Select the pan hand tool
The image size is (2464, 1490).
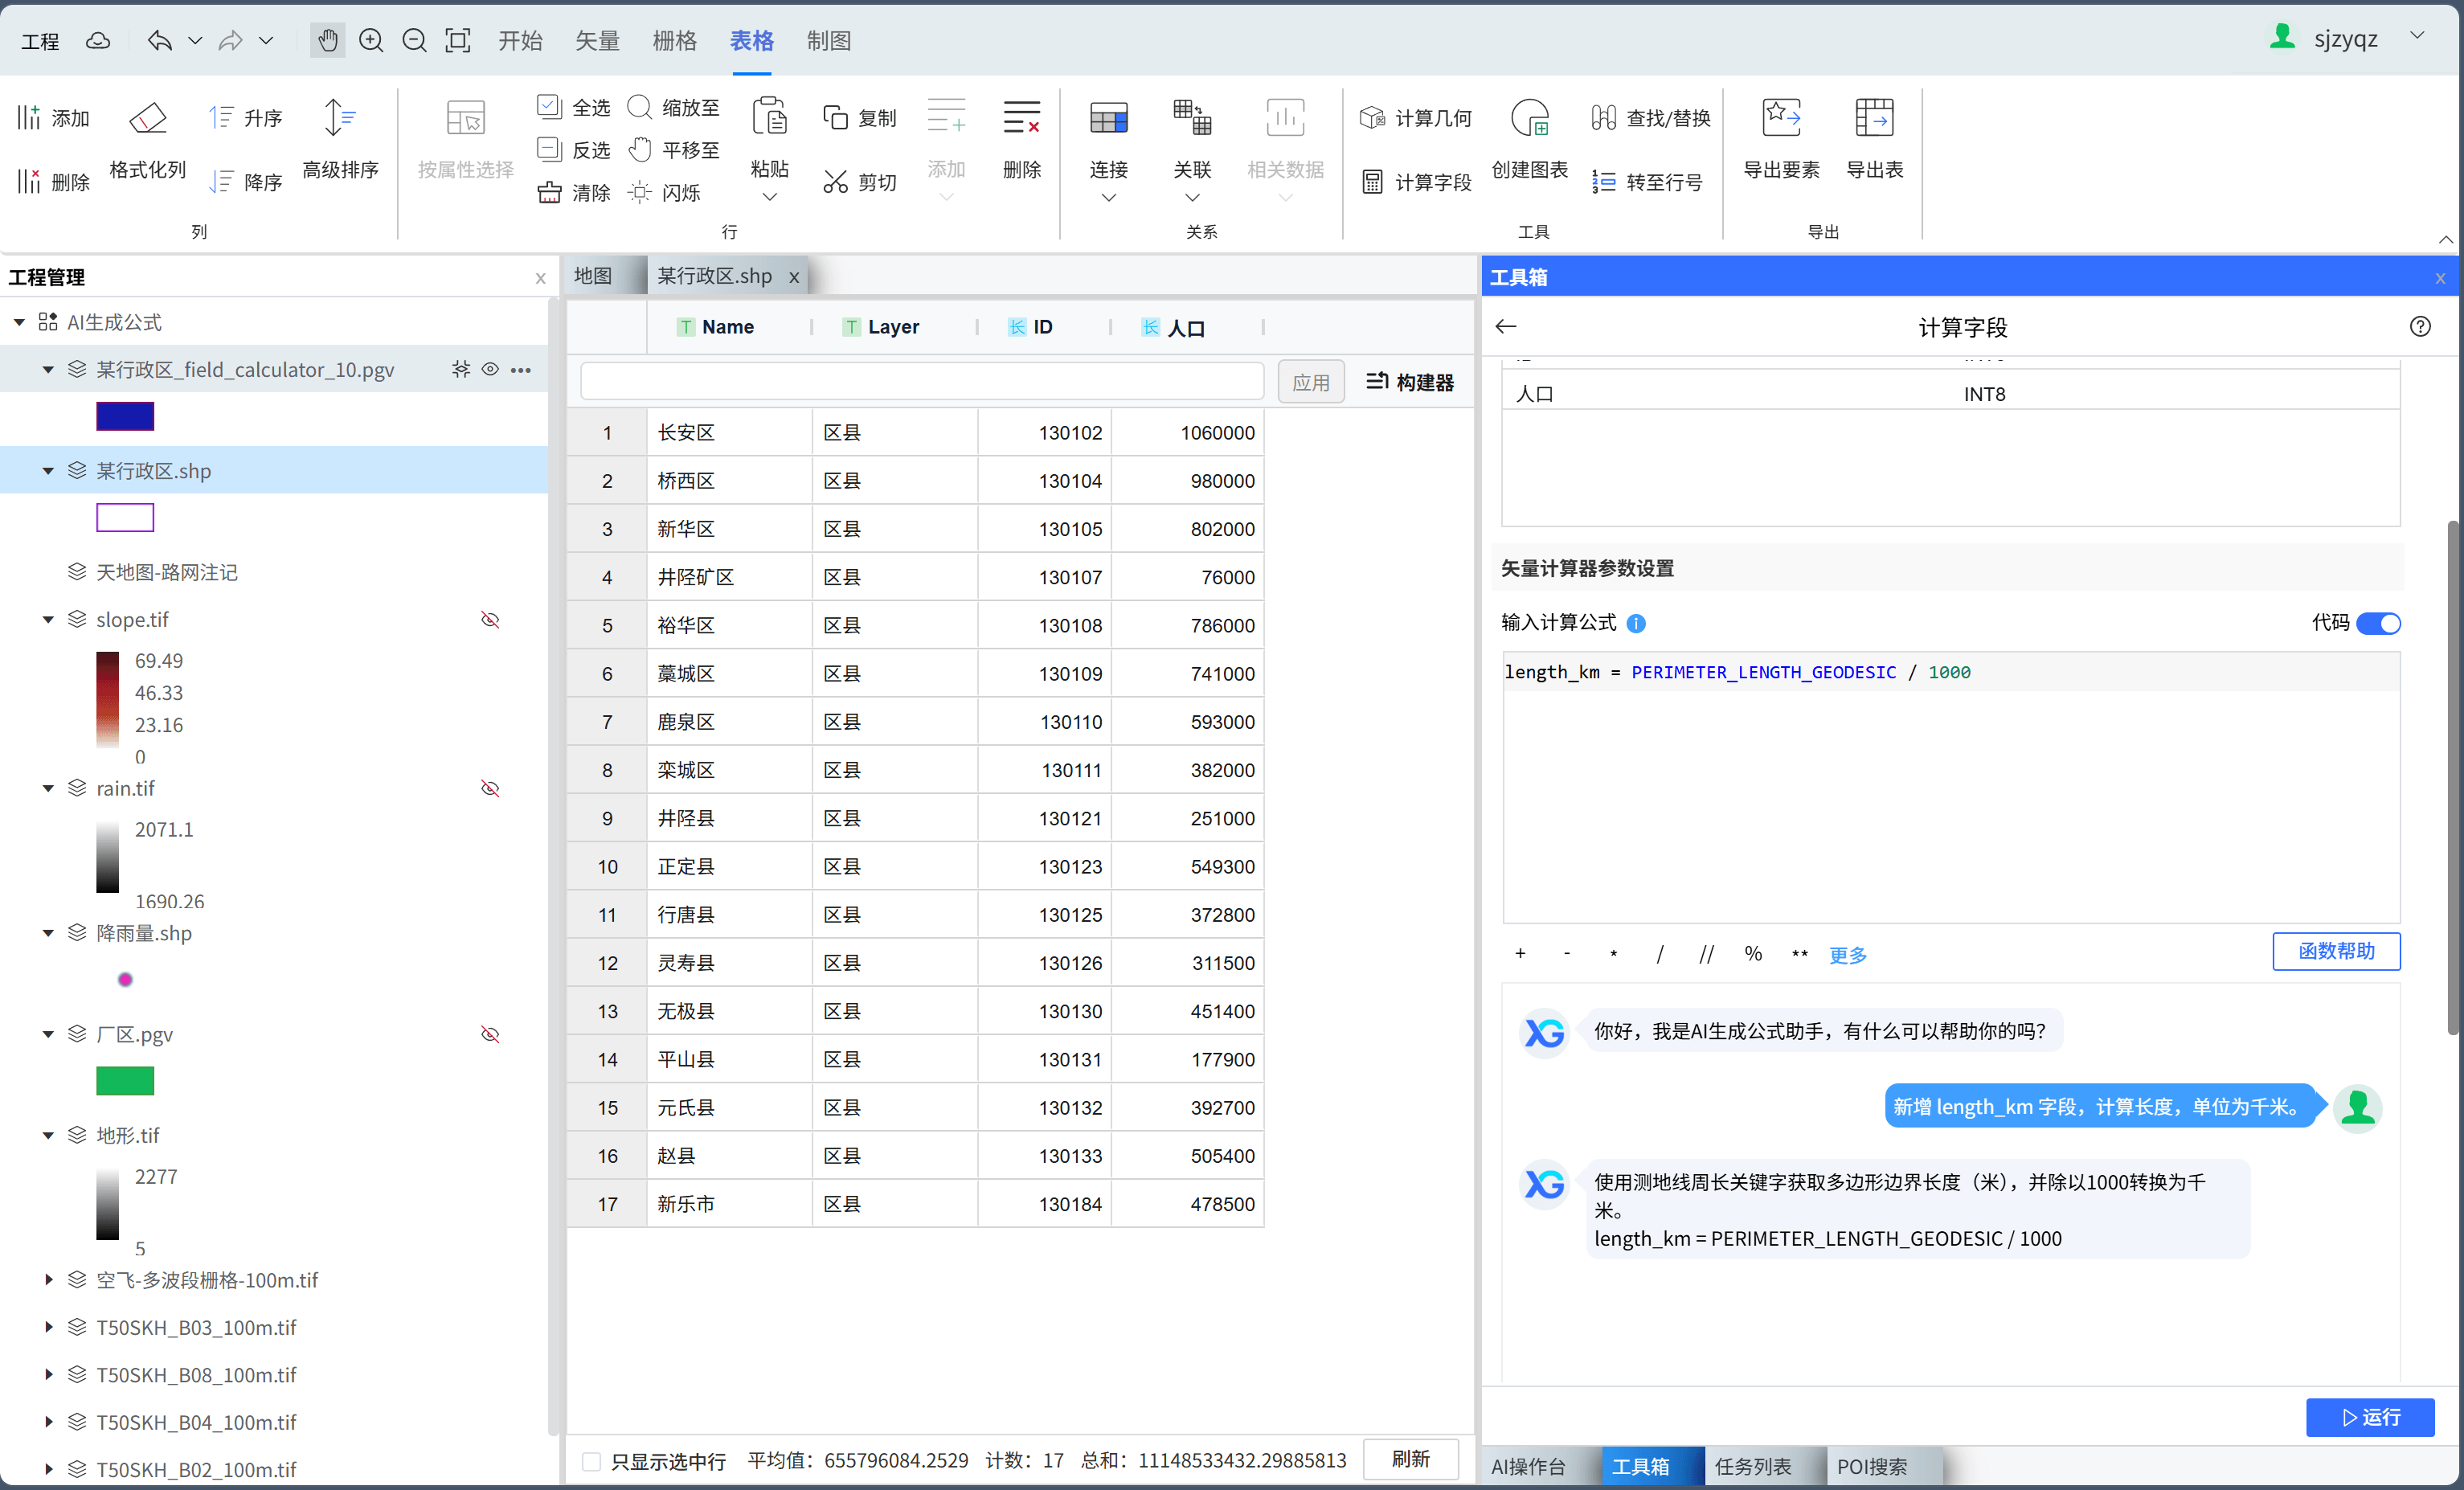(x=327, y=41)
